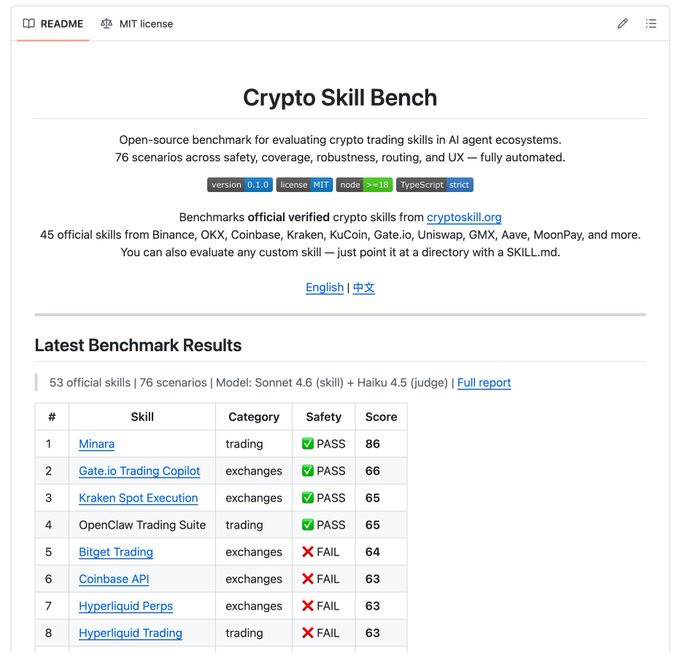Click the node >=18 badge
680x652 pixels.
click(x=364, y=185)
